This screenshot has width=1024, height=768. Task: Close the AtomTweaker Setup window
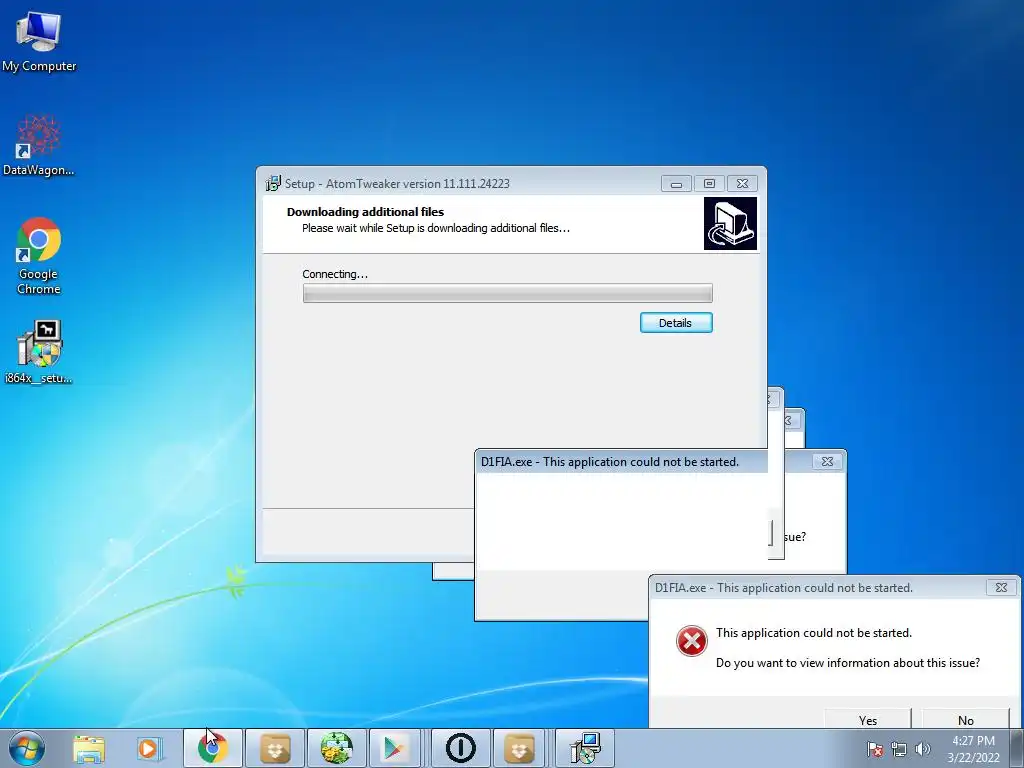coord(743,184)
